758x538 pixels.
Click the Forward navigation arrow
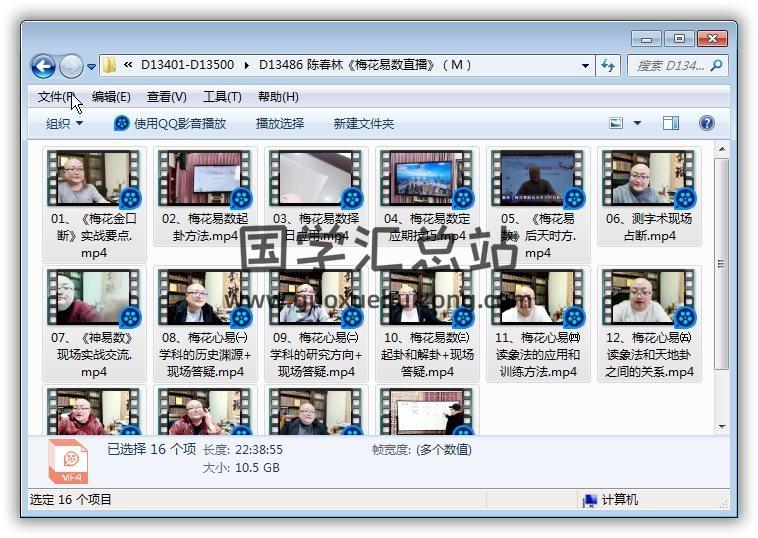point(72,66)
